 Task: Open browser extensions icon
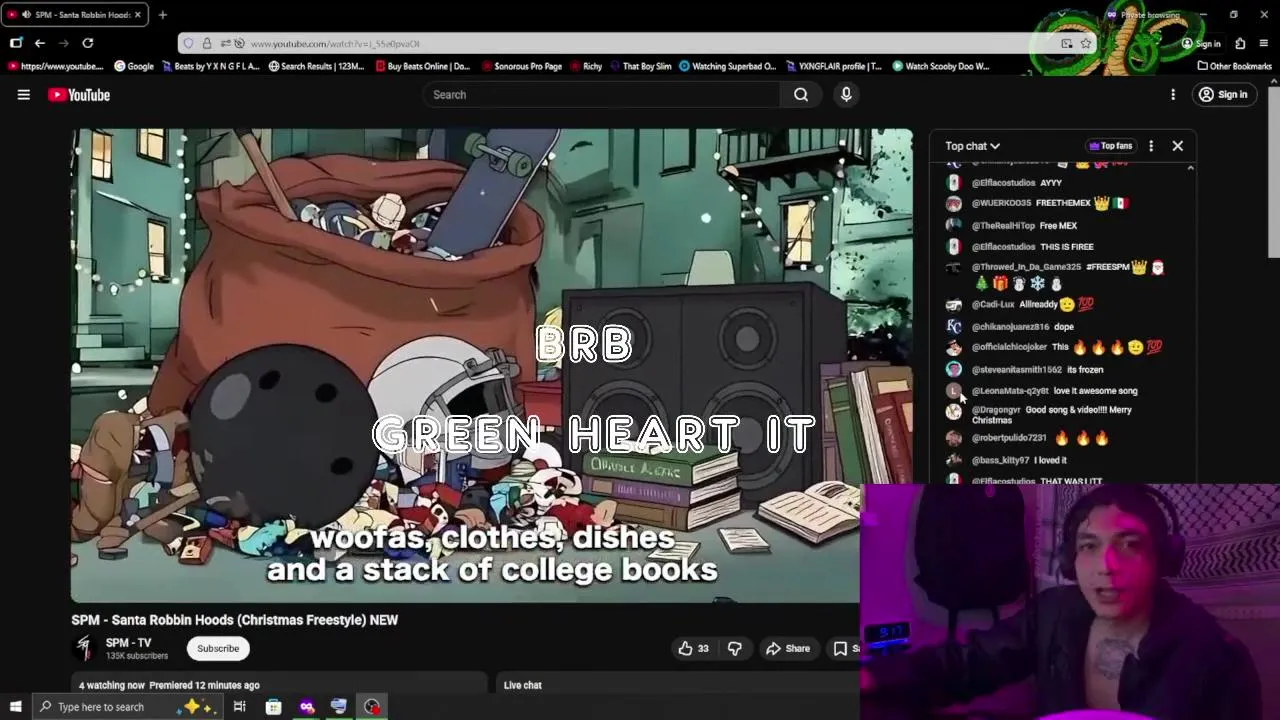[x=1240, y=43]
